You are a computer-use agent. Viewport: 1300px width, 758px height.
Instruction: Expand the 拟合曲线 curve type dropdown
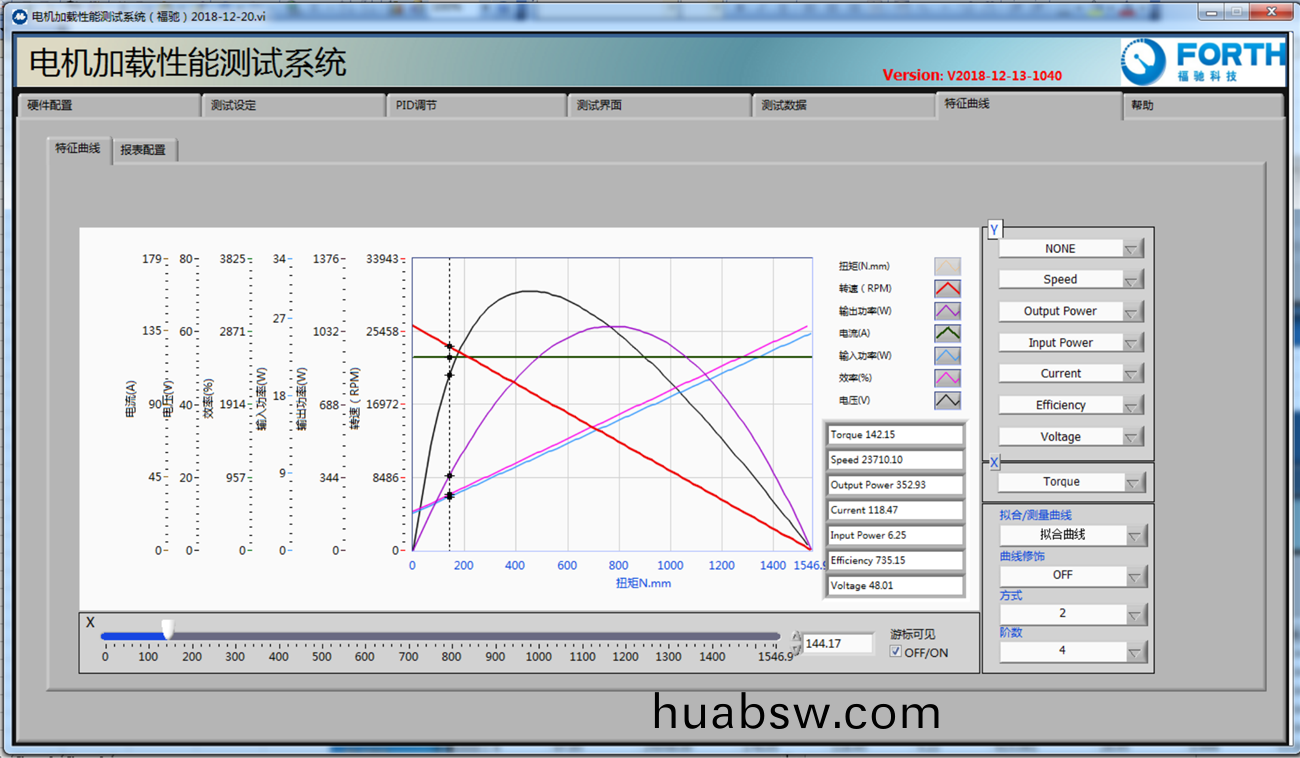pos(1135,536)
